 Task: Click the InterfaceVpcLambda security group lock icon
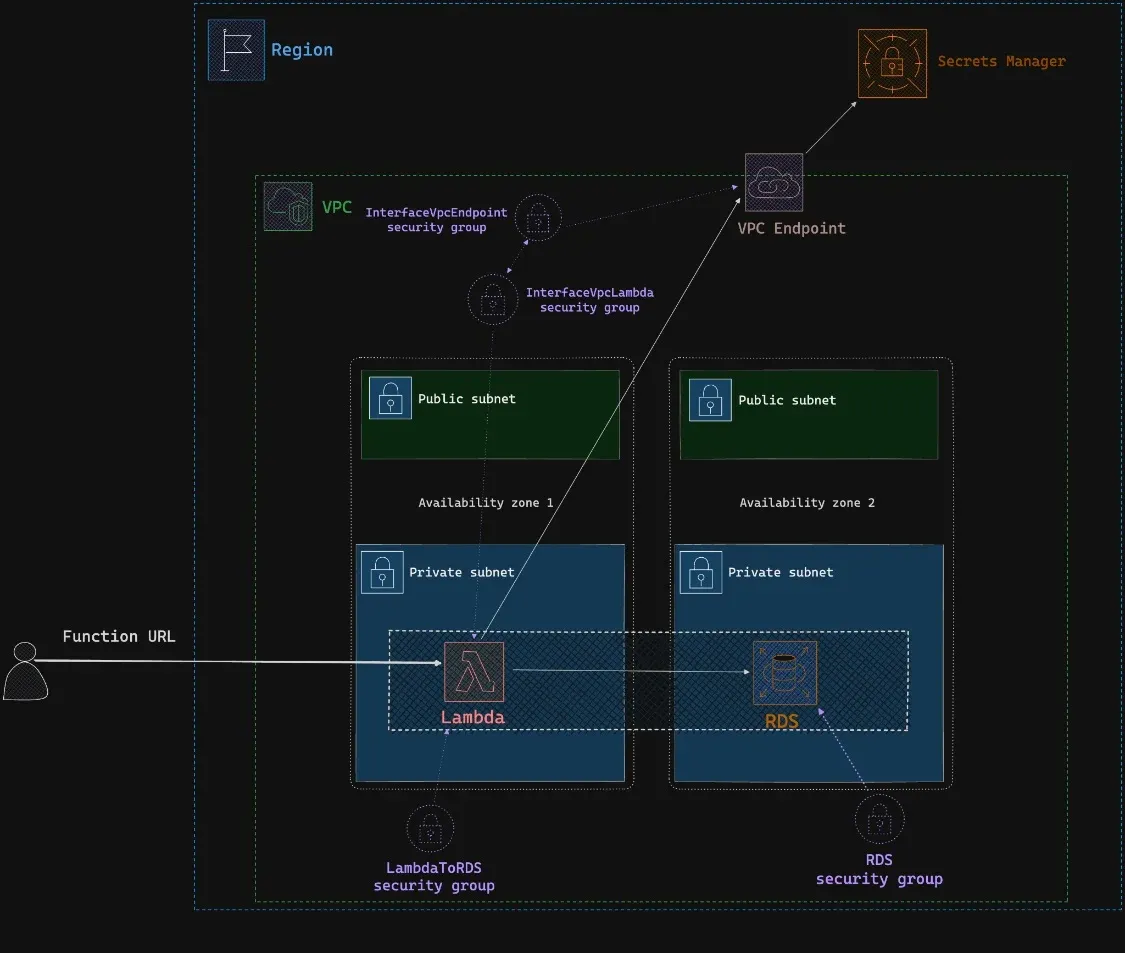(492, 299)
